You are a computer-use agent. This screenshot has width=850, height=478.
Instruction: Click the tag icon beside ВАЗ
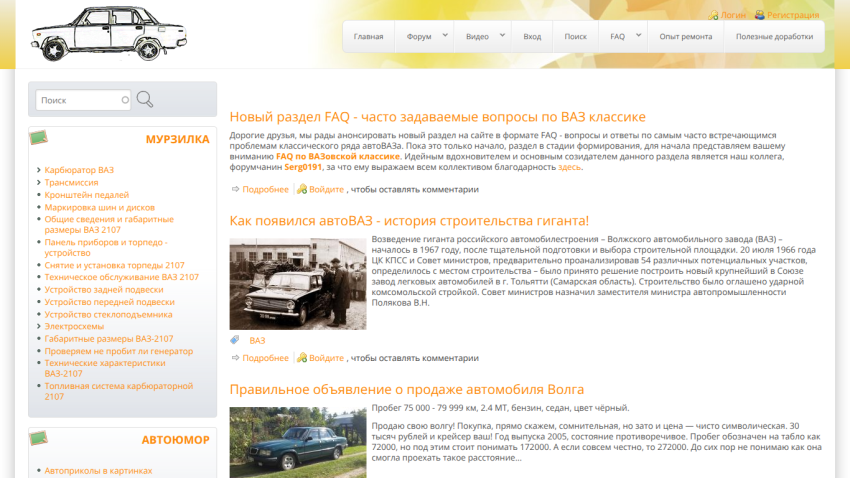235,340
